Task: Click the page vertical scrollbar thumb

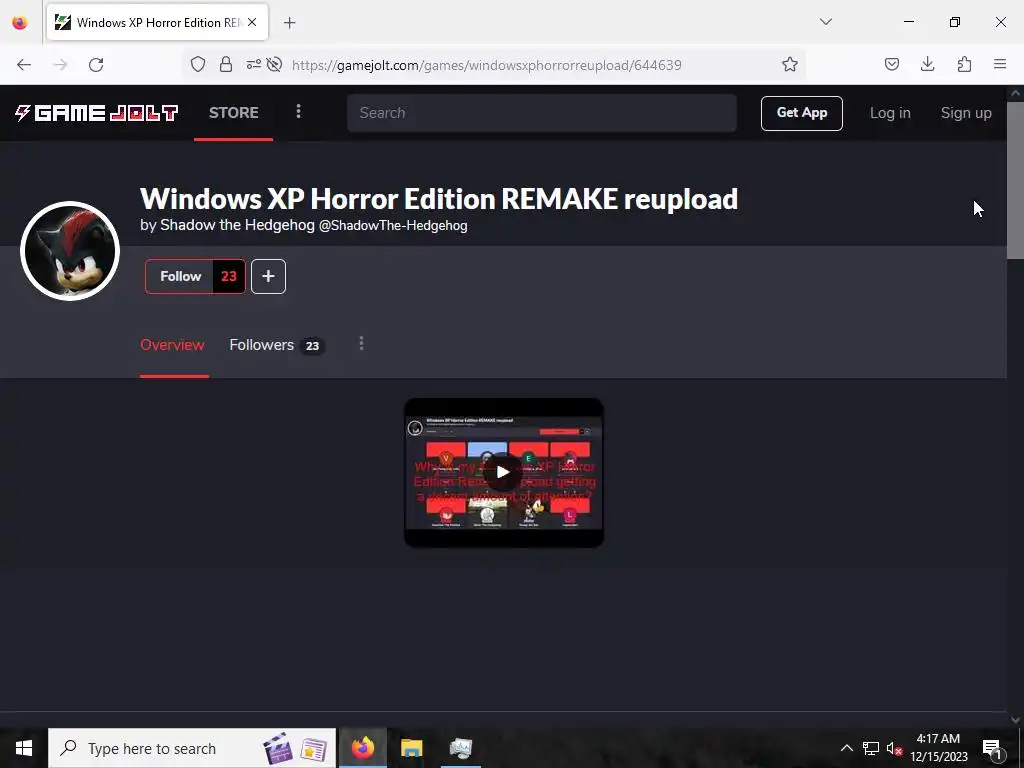Action: [1015, 180]
